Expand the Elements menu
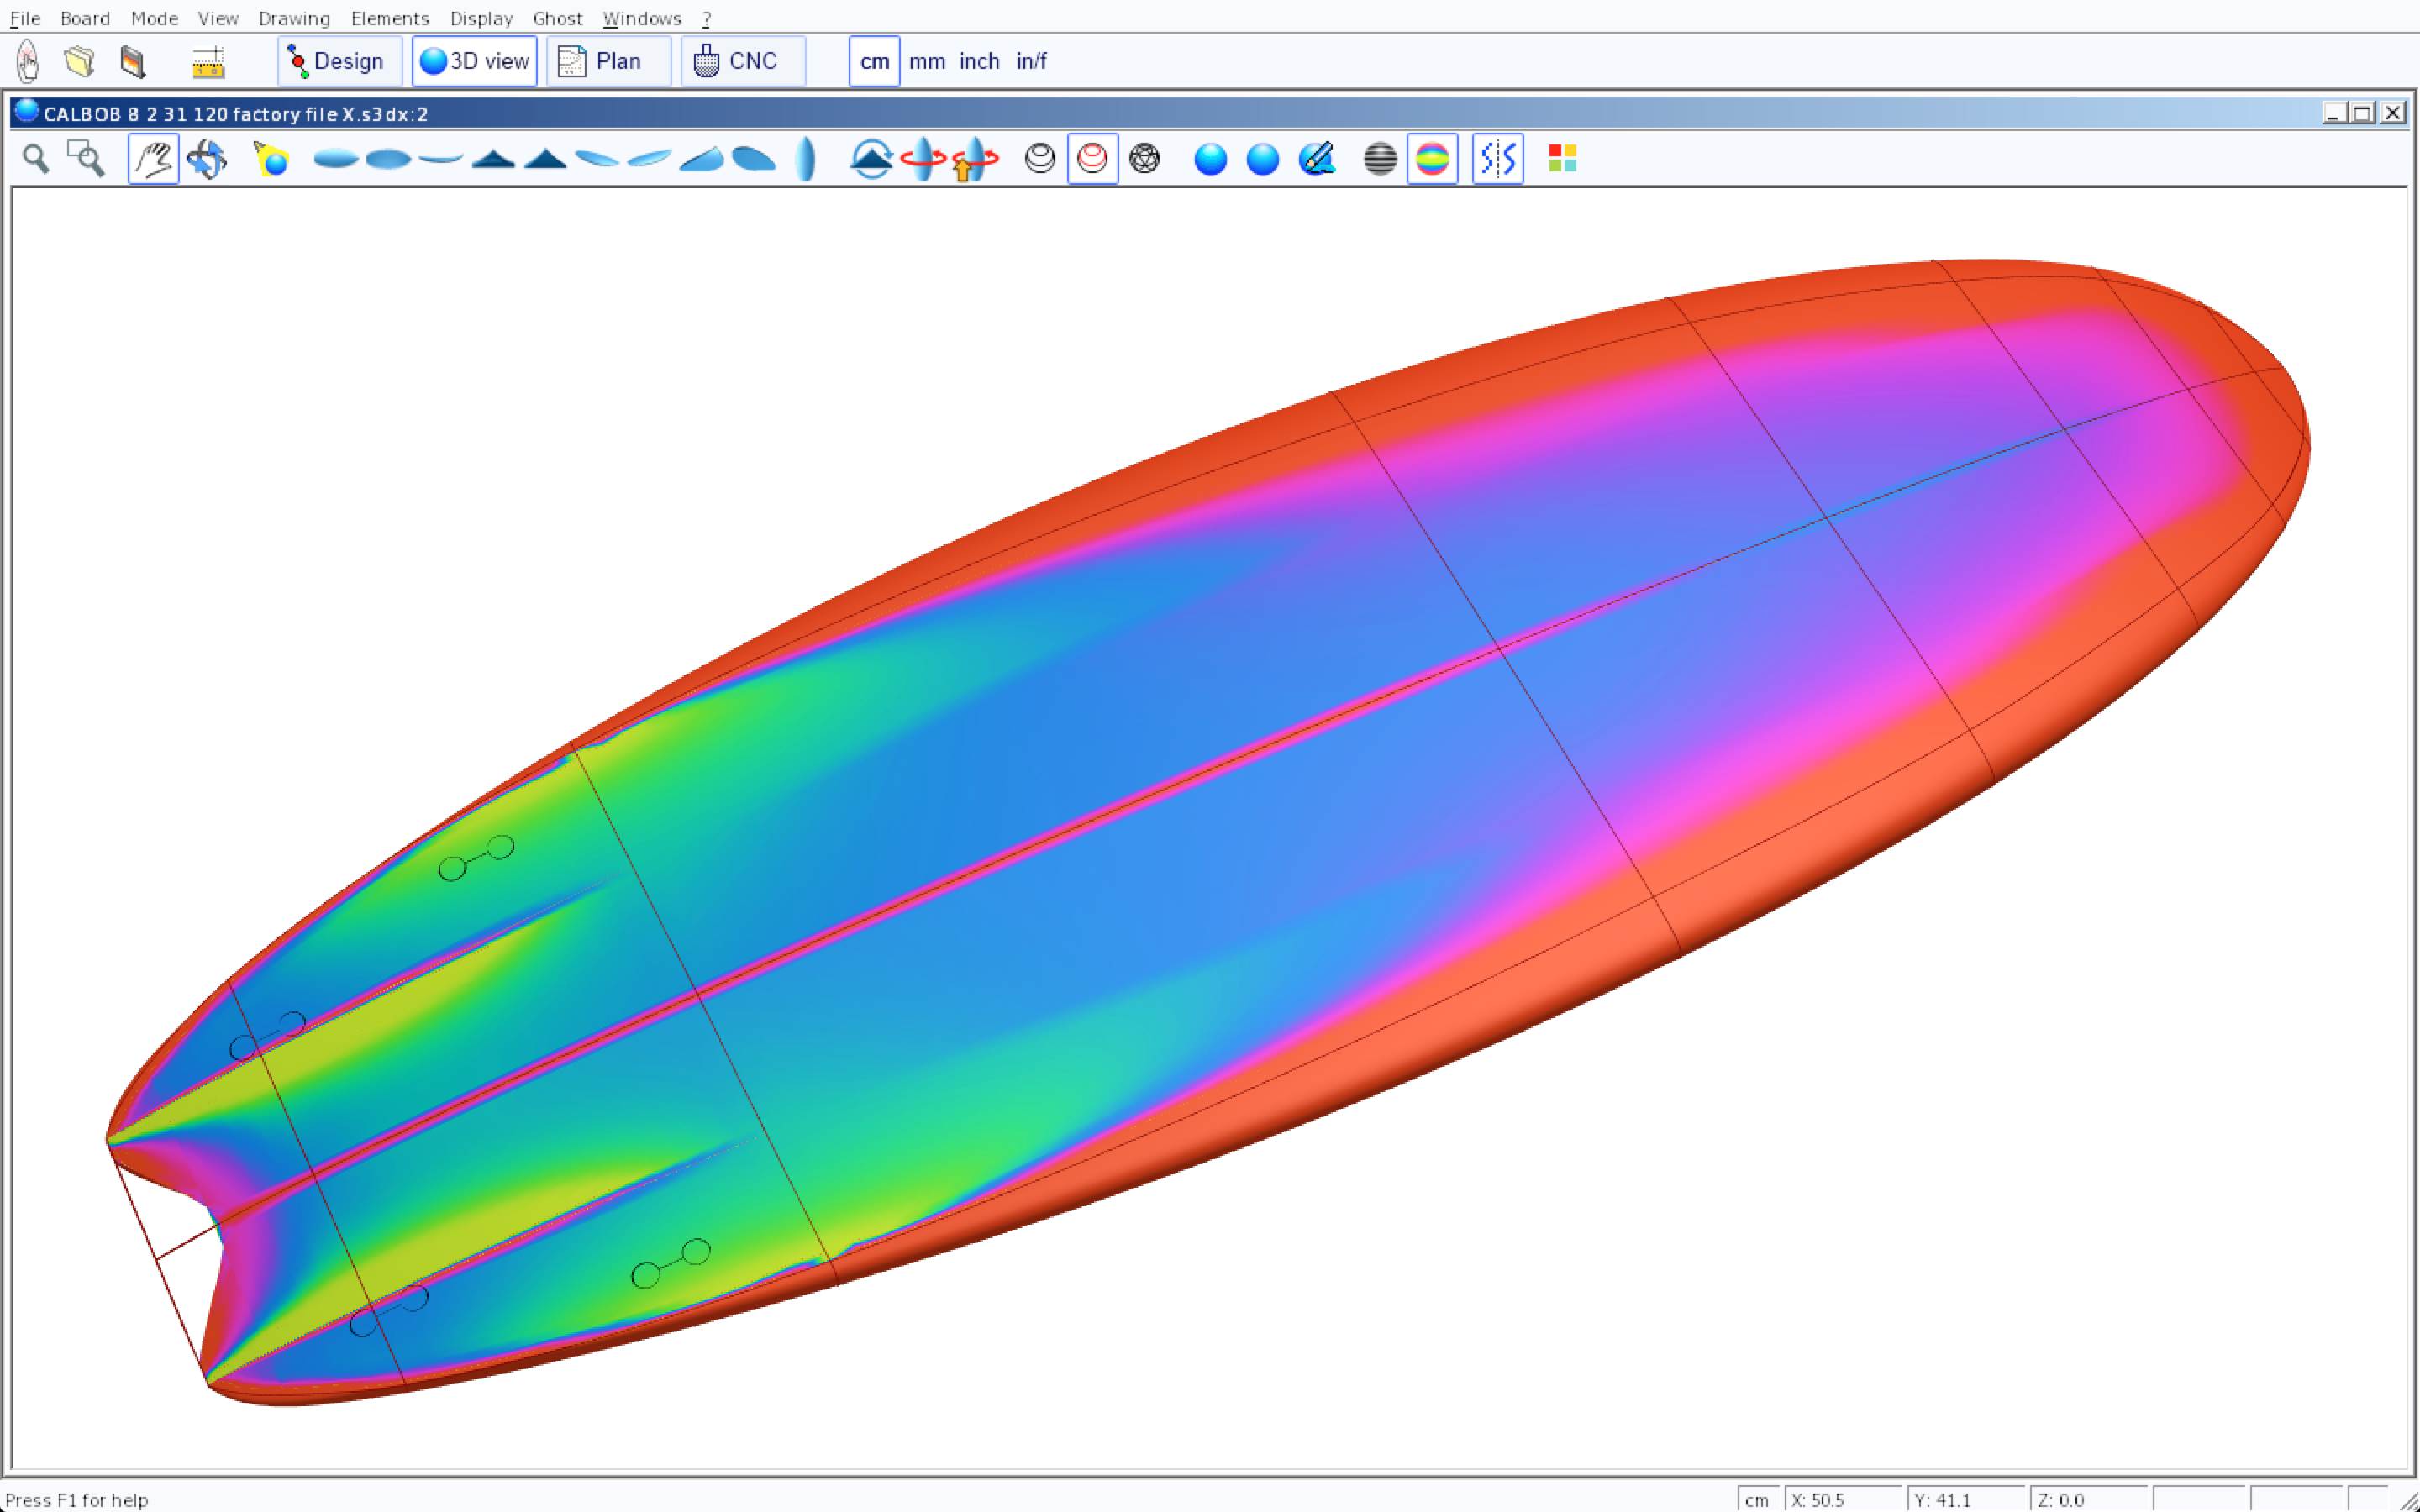 click(x=389, y=18)
